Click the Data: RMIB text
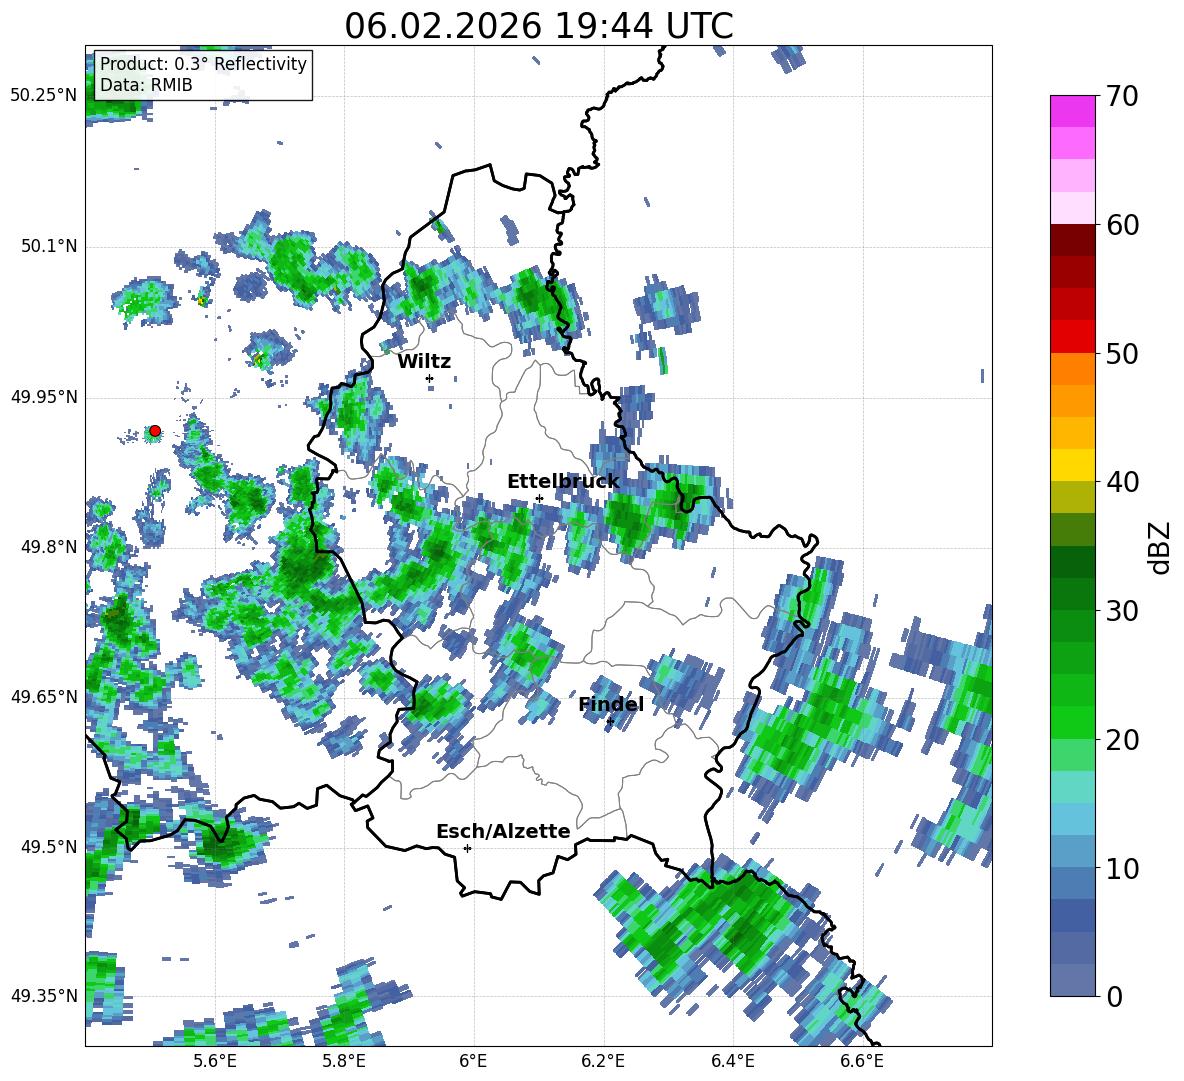The image size is (1184, 1081). click(146, 85)
